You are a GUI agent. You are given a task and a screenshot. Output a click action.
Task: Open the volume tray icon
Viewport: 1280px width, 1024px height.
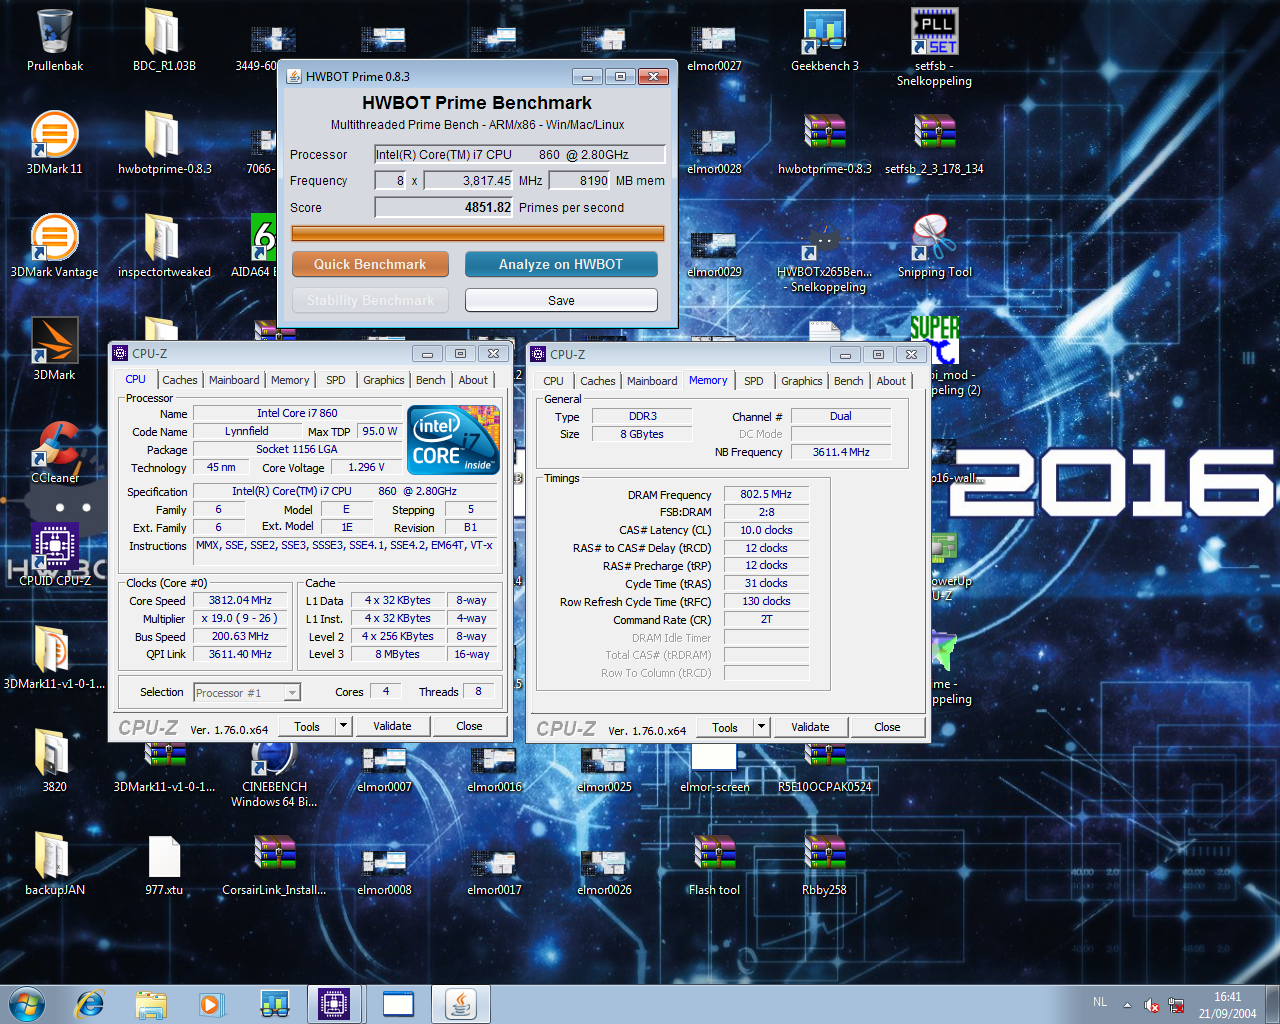(1151, 1005)
